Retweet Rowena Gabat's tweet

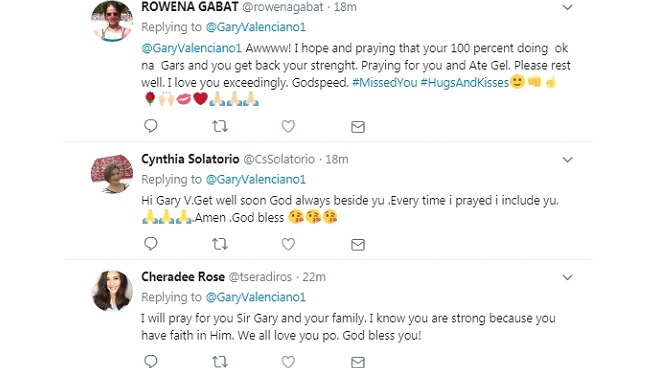pyautogui.click(x=220, y=126)
